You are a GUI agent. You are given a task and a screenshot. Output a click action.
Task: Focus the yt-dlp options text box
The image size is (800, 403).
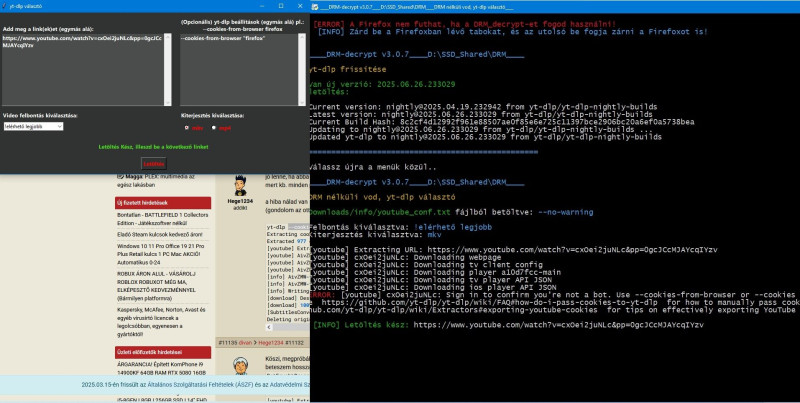pos(239,69)
